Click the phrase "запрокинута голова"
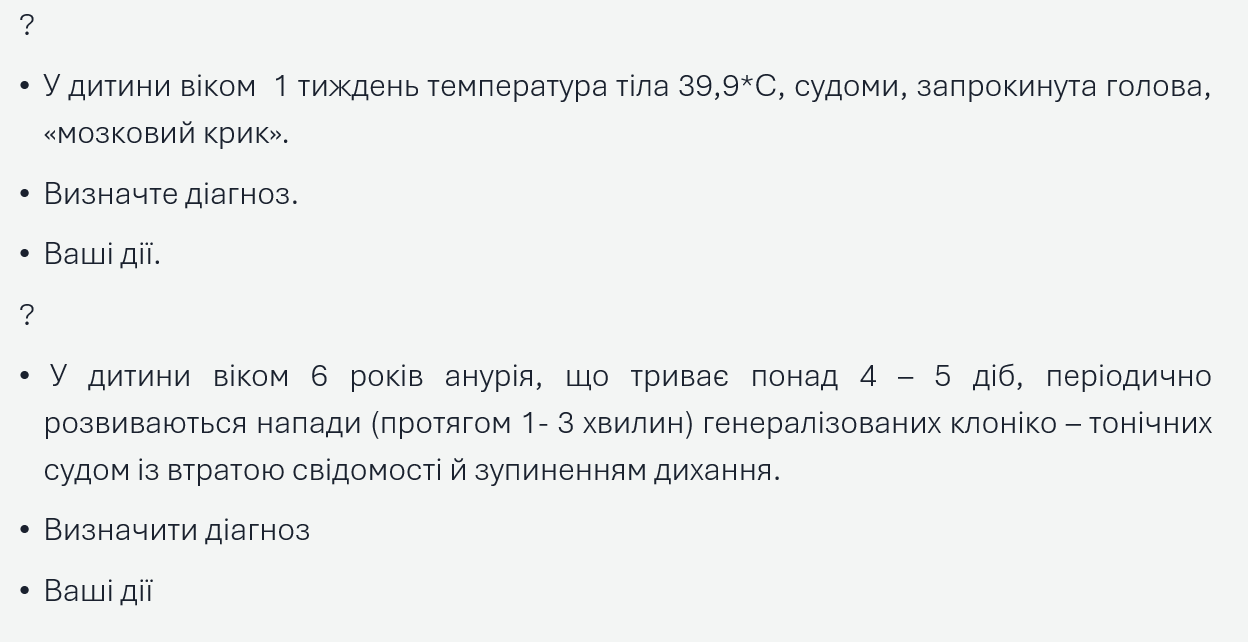 1063,87
